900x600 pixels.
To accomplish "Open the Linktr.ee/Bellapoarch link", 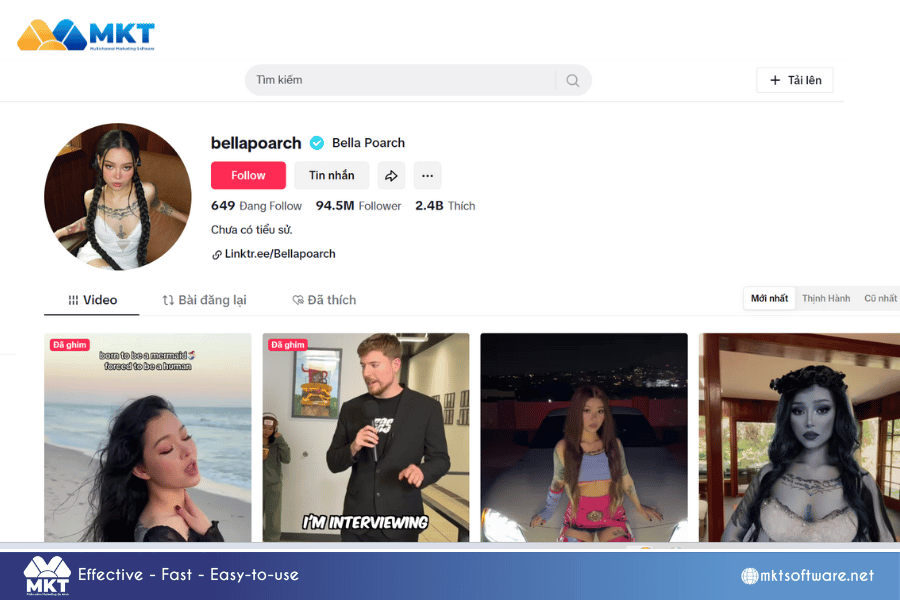I will [x=280, y=254].
